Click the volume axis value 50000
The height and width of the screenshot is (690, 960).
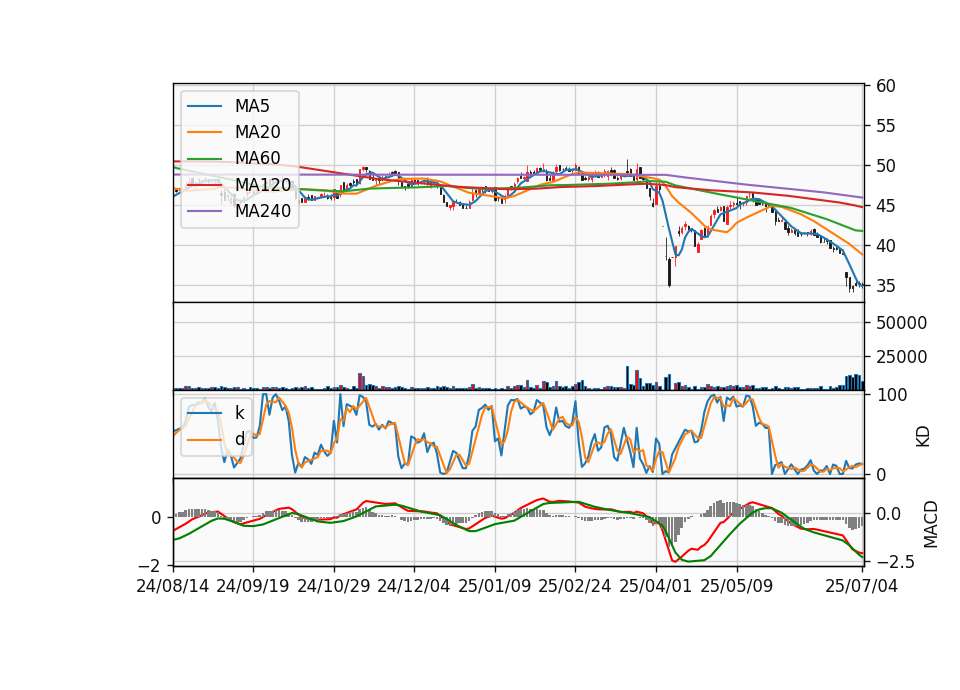(901, 323)
